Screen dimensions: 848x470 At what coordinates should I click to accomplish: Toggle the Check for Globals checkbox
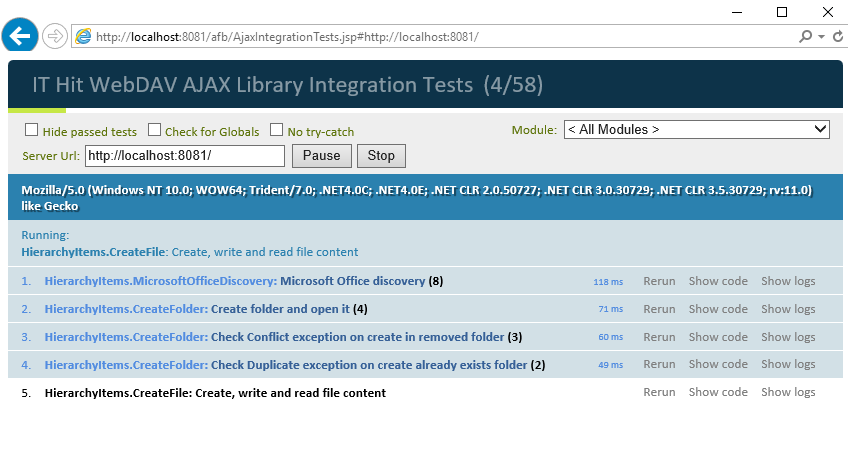click(154, 130)
